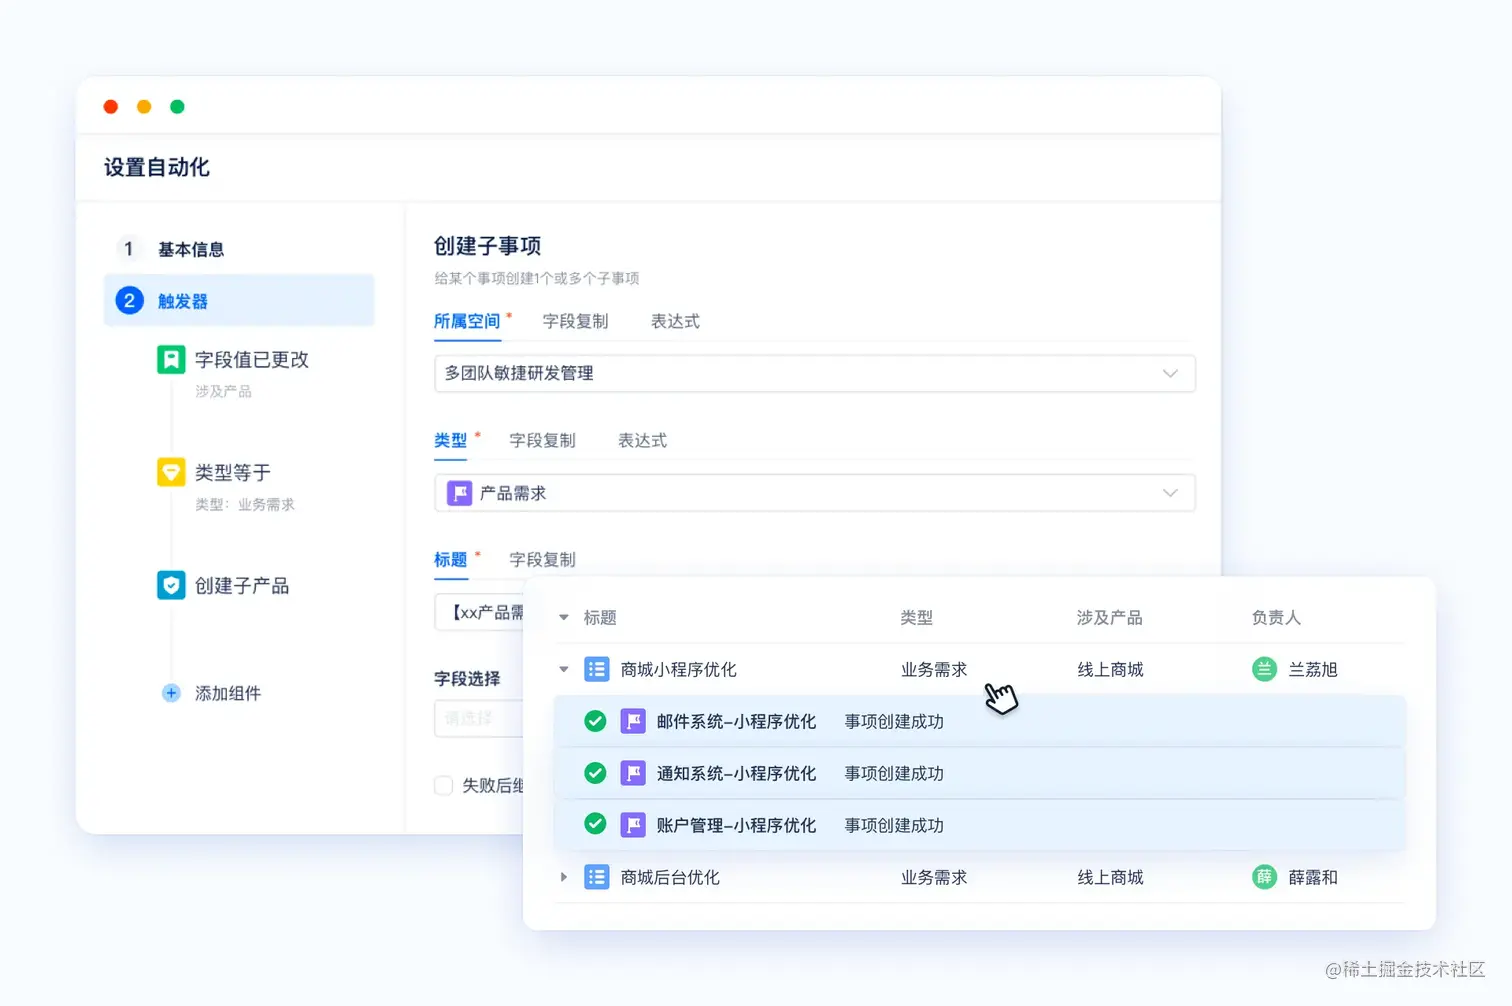Click the avatar of 兰荔旭
1512x1006 pixels.
1264,669
